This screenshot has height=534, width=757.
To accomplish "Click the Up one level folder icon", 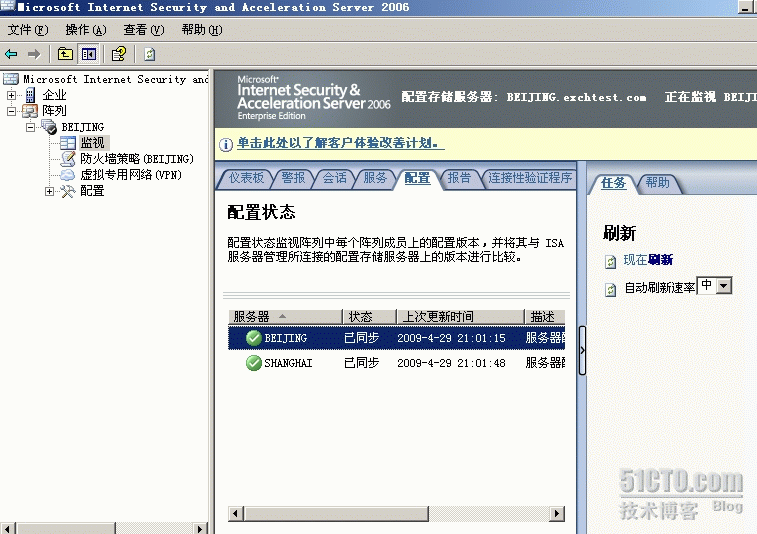I will pos(65,54).
